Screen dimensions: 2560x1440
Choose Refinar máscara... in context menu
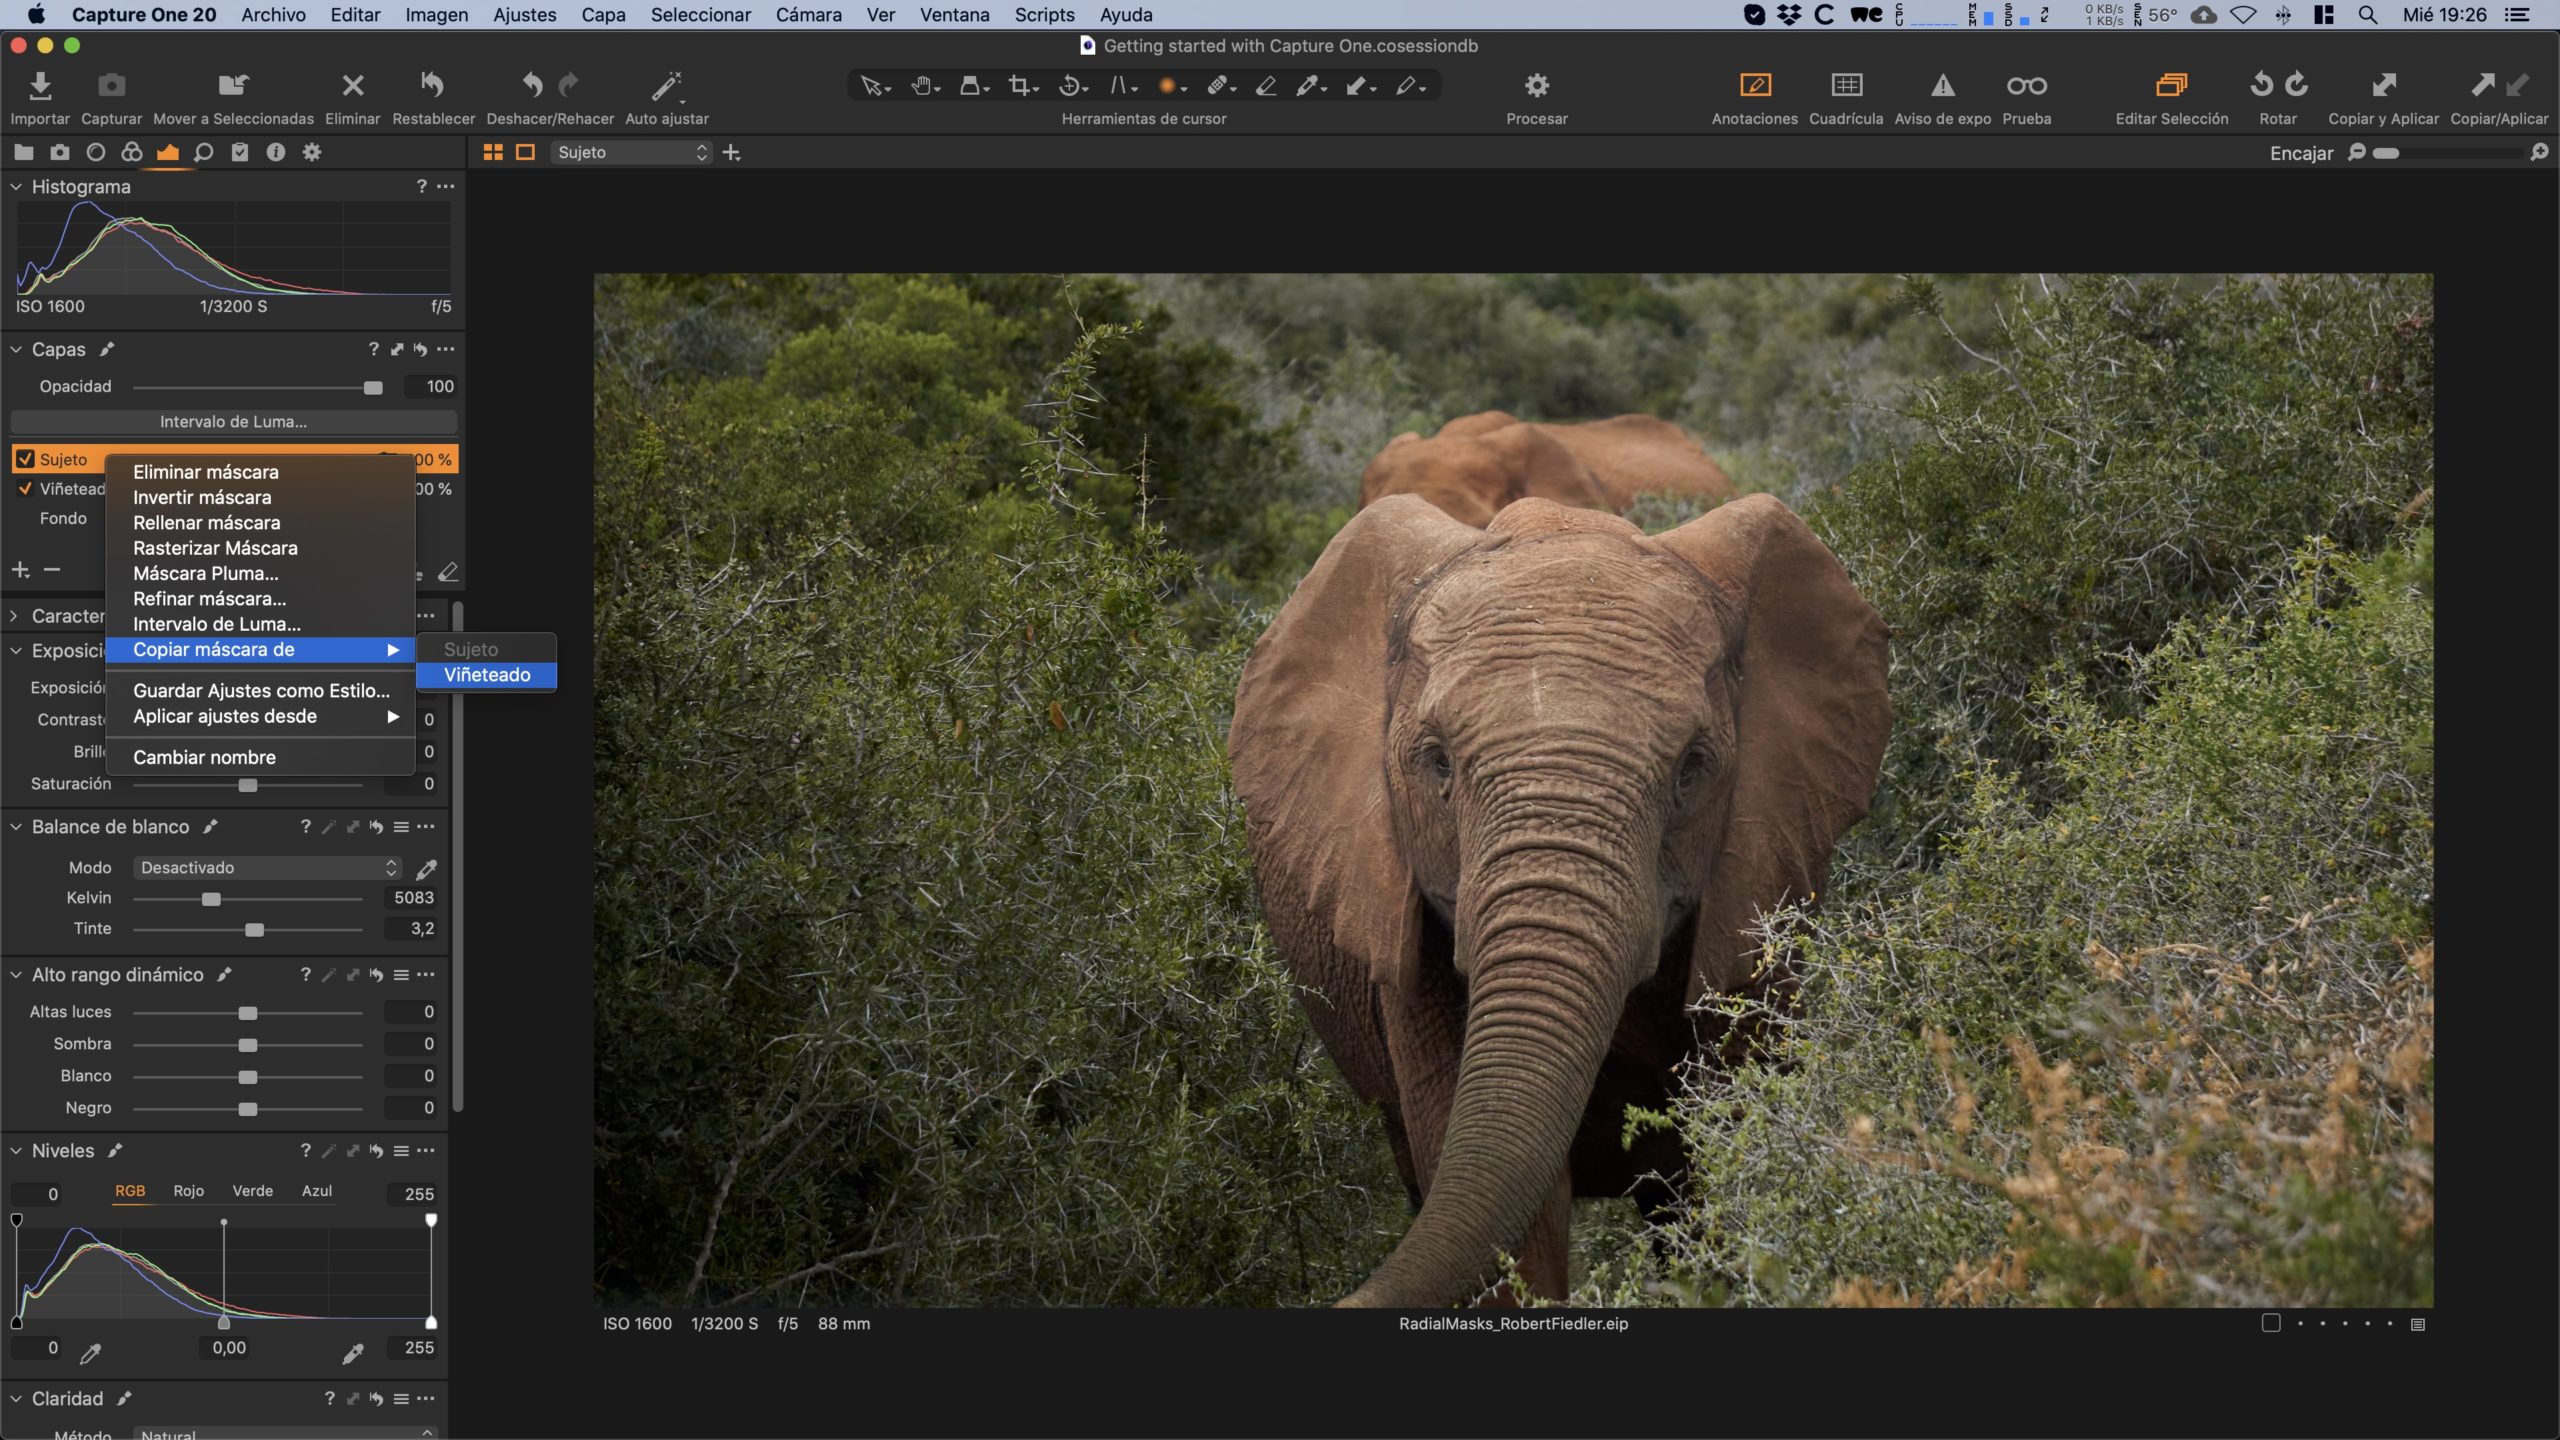click(x=260, y=599)
